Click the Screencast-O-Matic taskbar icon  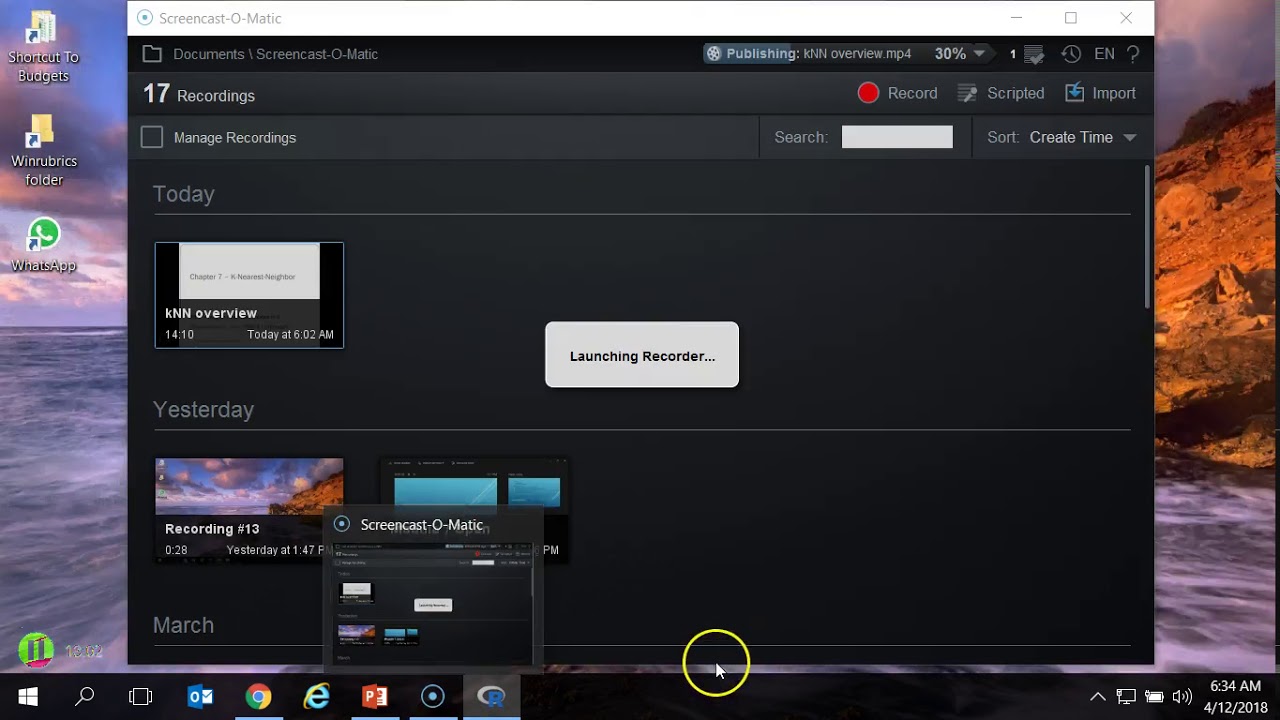tap(432, 696)
